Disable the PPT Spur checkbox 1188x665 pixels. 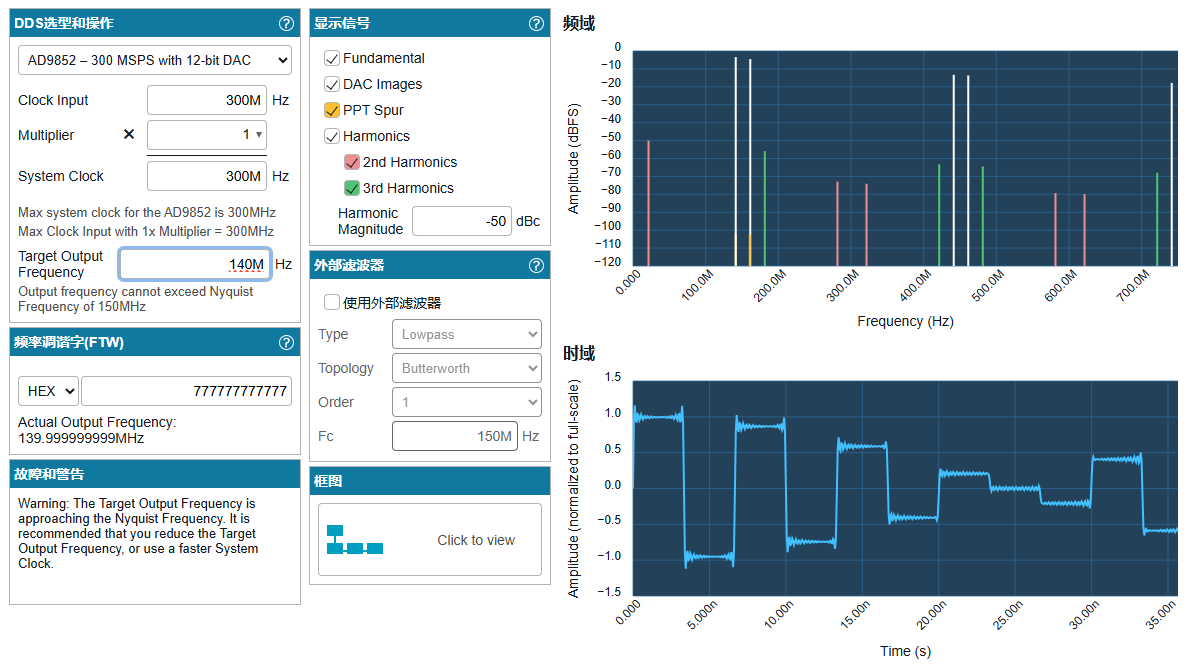tap(332, 110)
